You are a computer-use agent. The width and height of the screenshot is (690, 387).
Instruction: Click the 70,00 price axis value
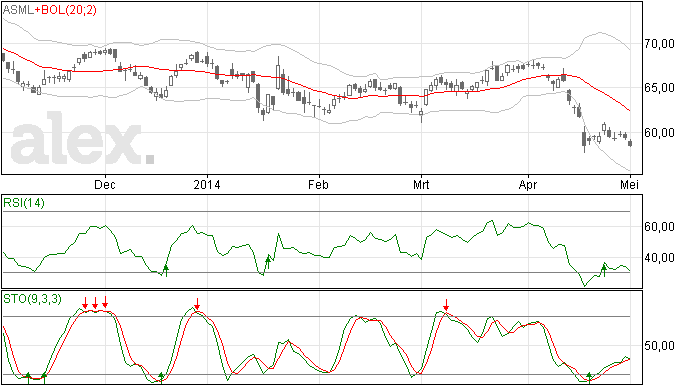[x=659, y=44]
